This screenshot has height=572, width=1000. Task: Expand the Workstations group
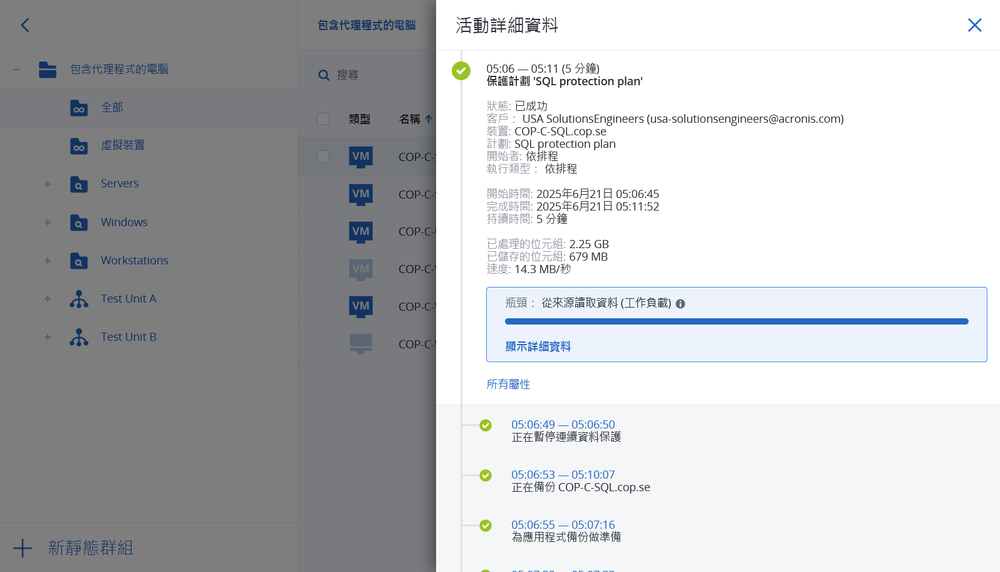(x=47, y=261)
